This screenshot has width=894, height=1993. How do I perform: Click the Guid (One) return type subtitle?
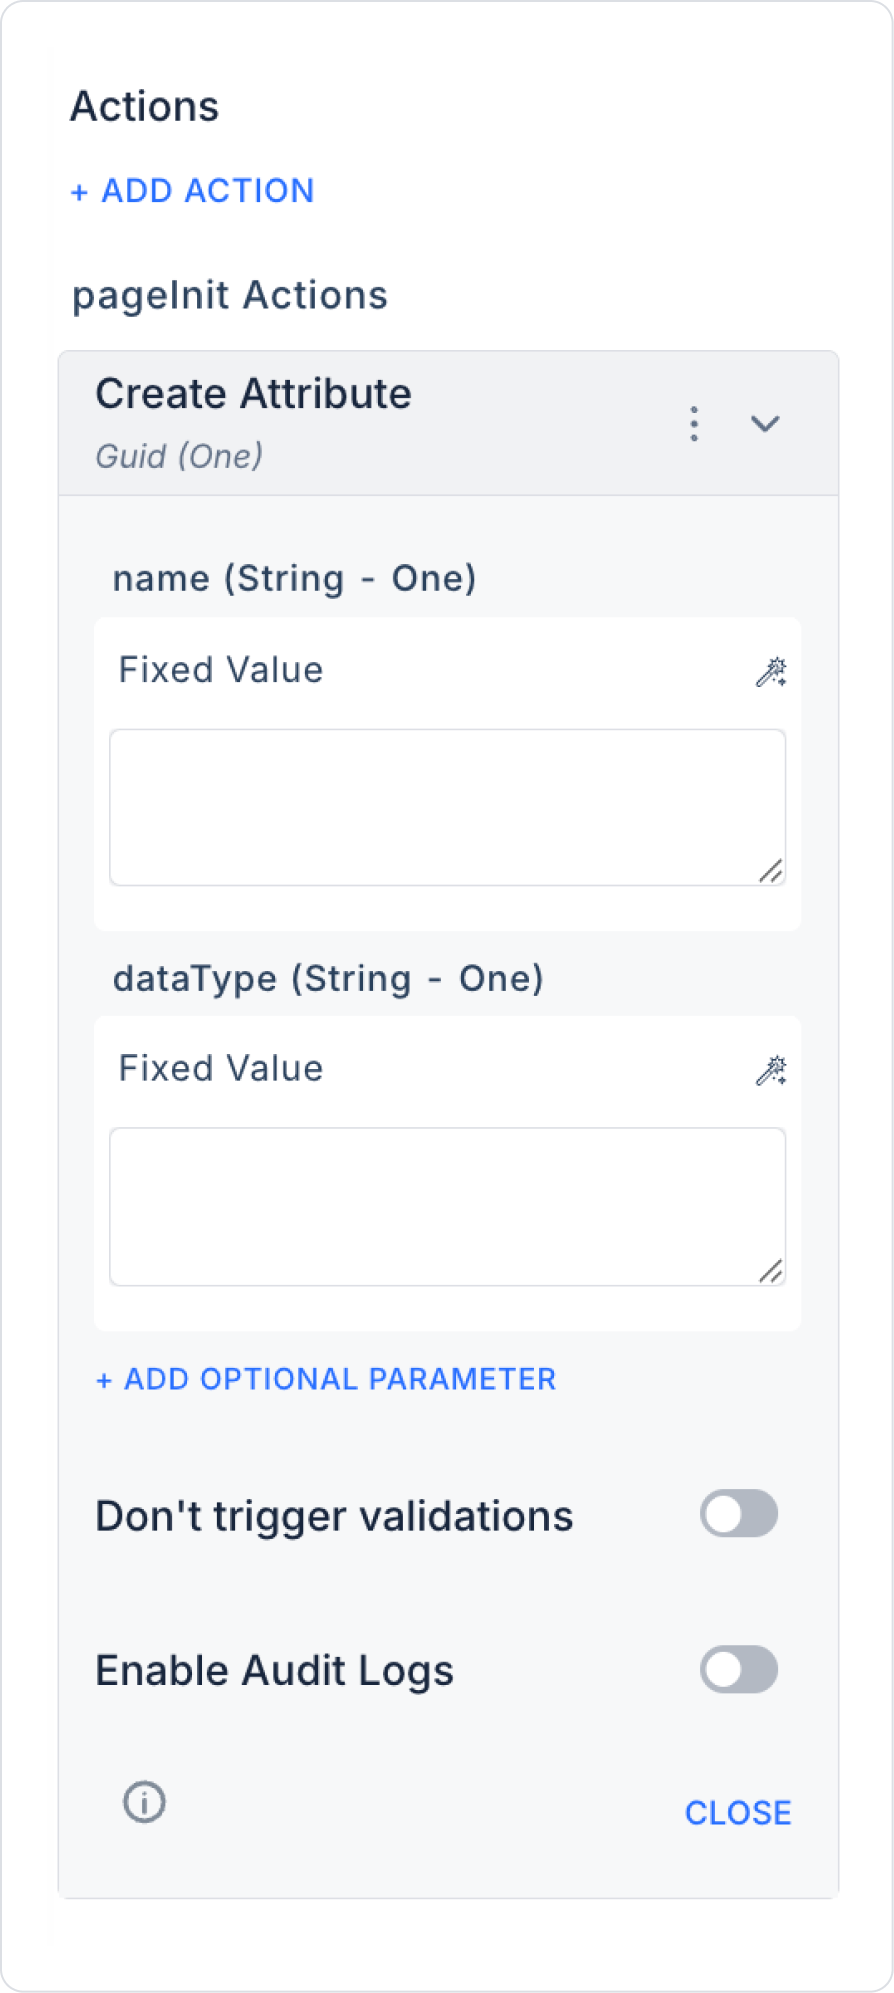click(179, 457)
